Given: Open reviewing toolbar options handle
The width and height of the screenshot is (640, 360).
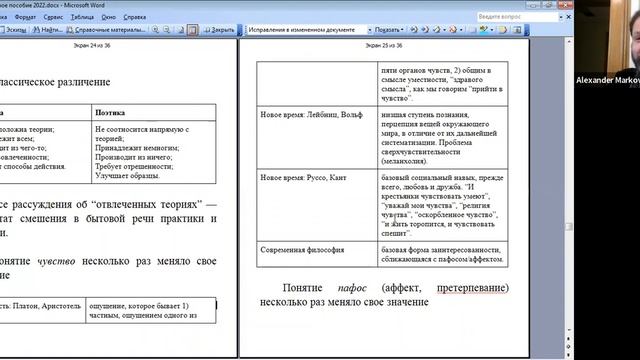Looking at the screenshot, I should coord(527,30).
